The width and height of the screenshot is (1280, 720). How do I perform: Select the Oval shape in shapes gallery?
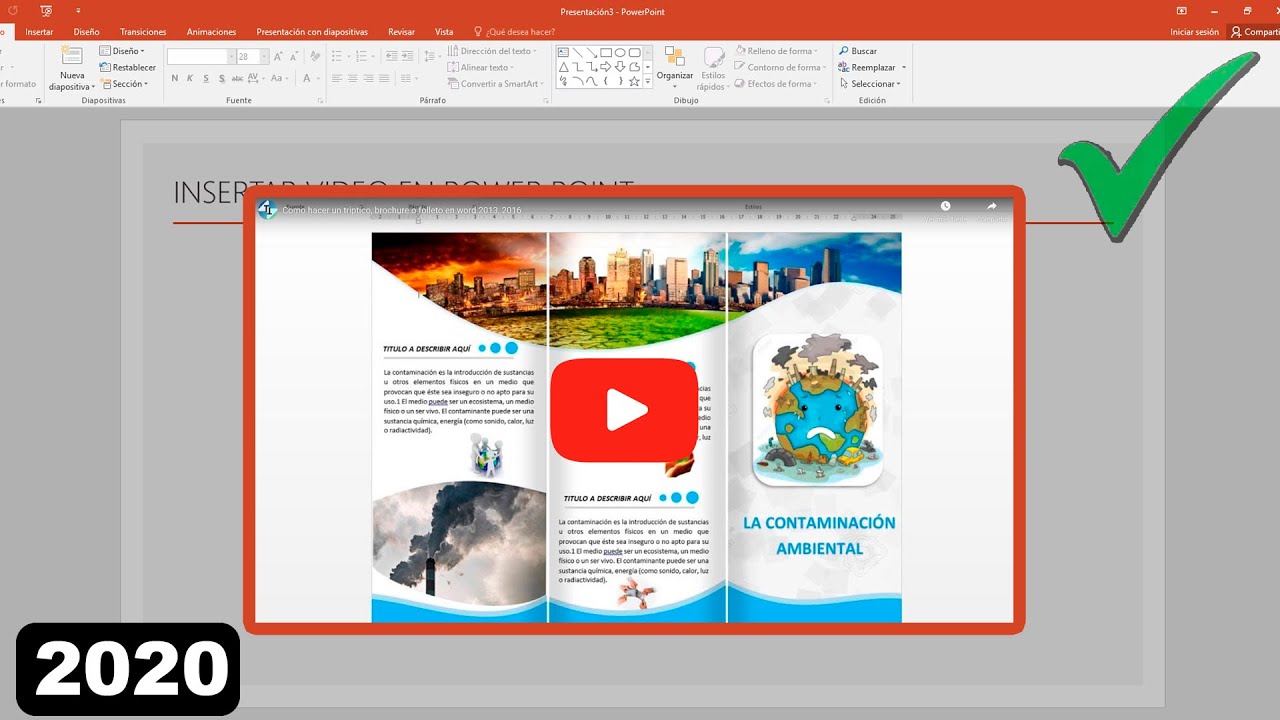(620, 52)
